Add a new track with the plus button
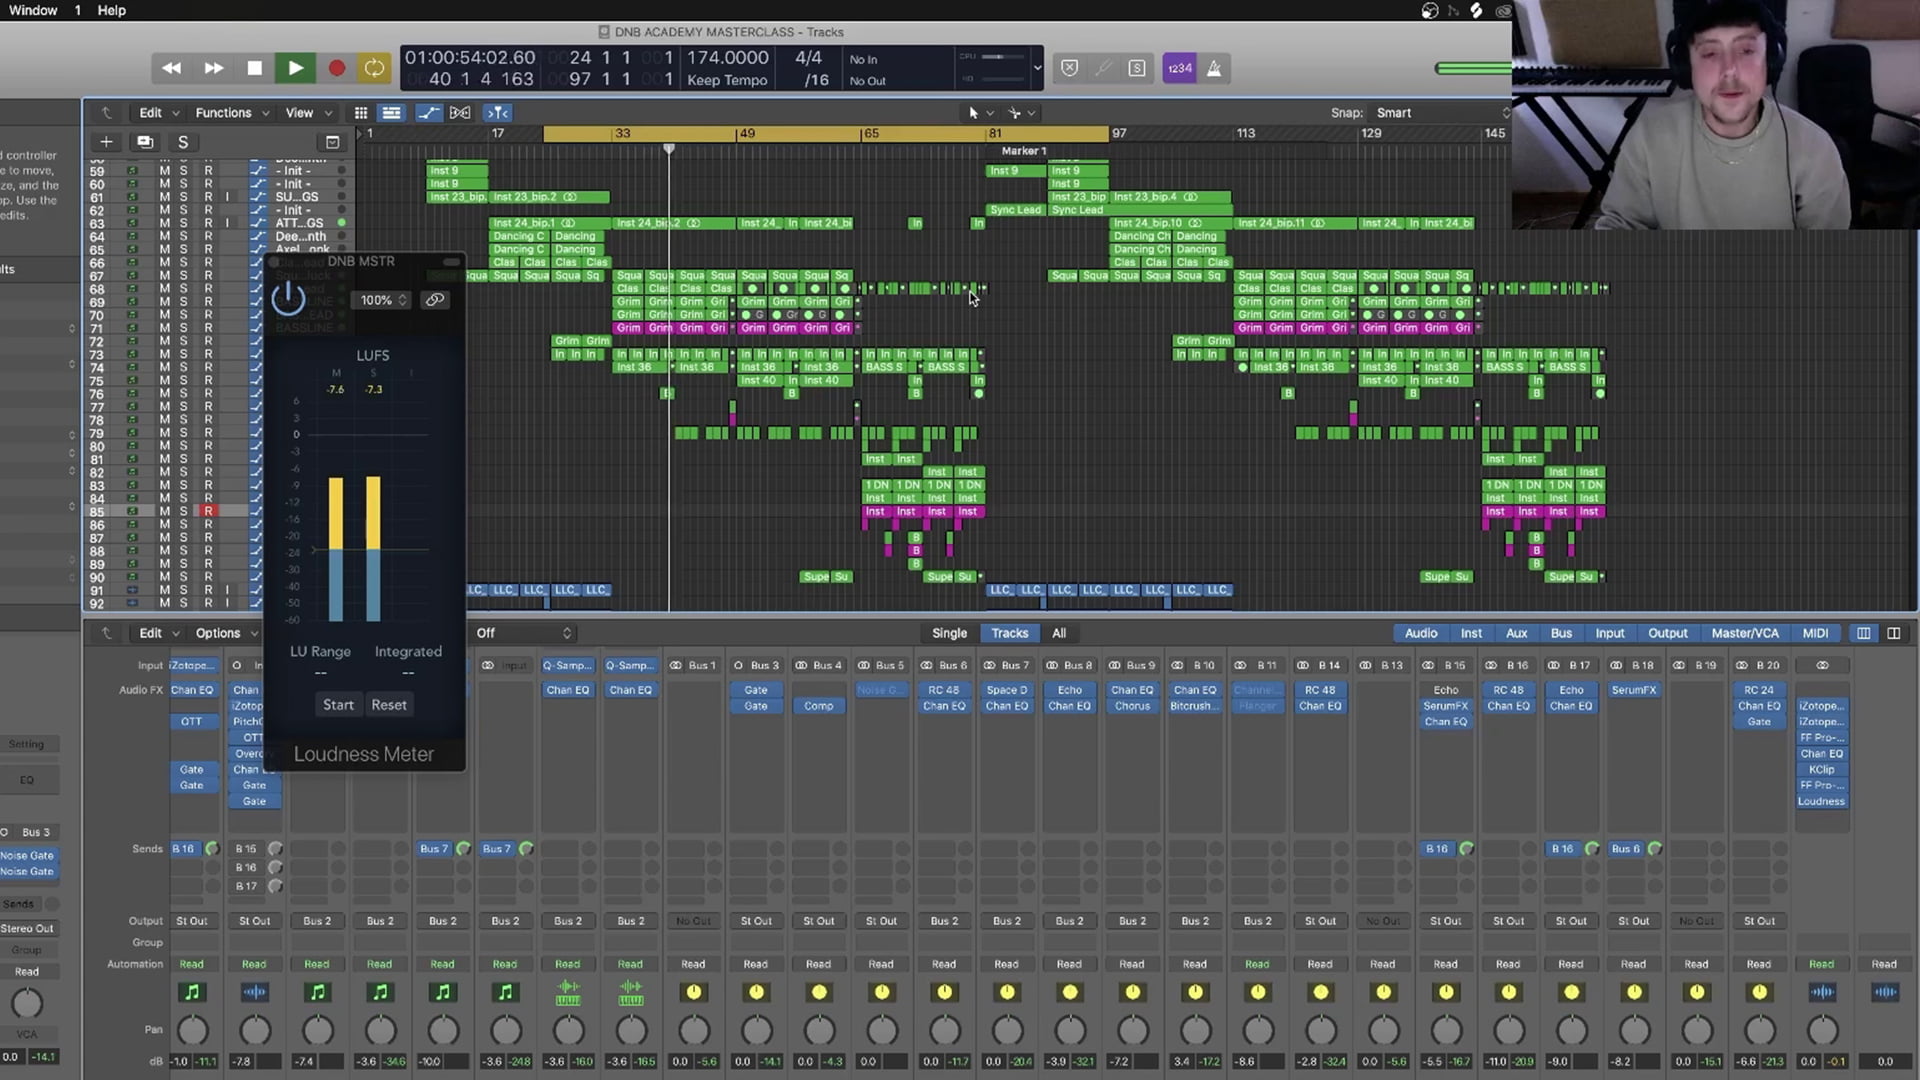Viewport: 1920px width, 1080px height. [106, 142]
